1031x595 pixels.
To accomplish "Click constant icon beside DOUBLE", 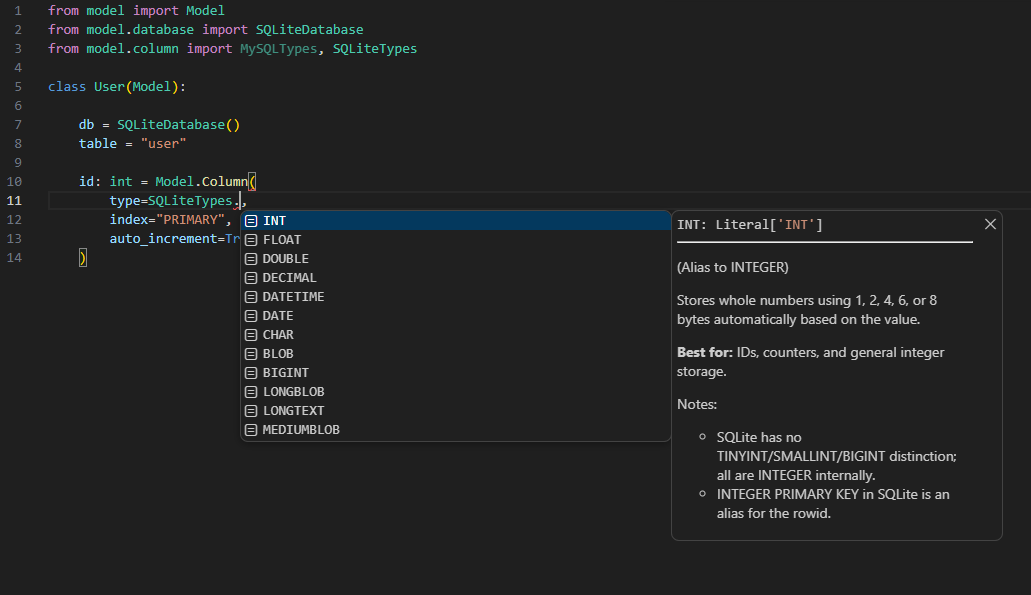I will pos(251,259).
